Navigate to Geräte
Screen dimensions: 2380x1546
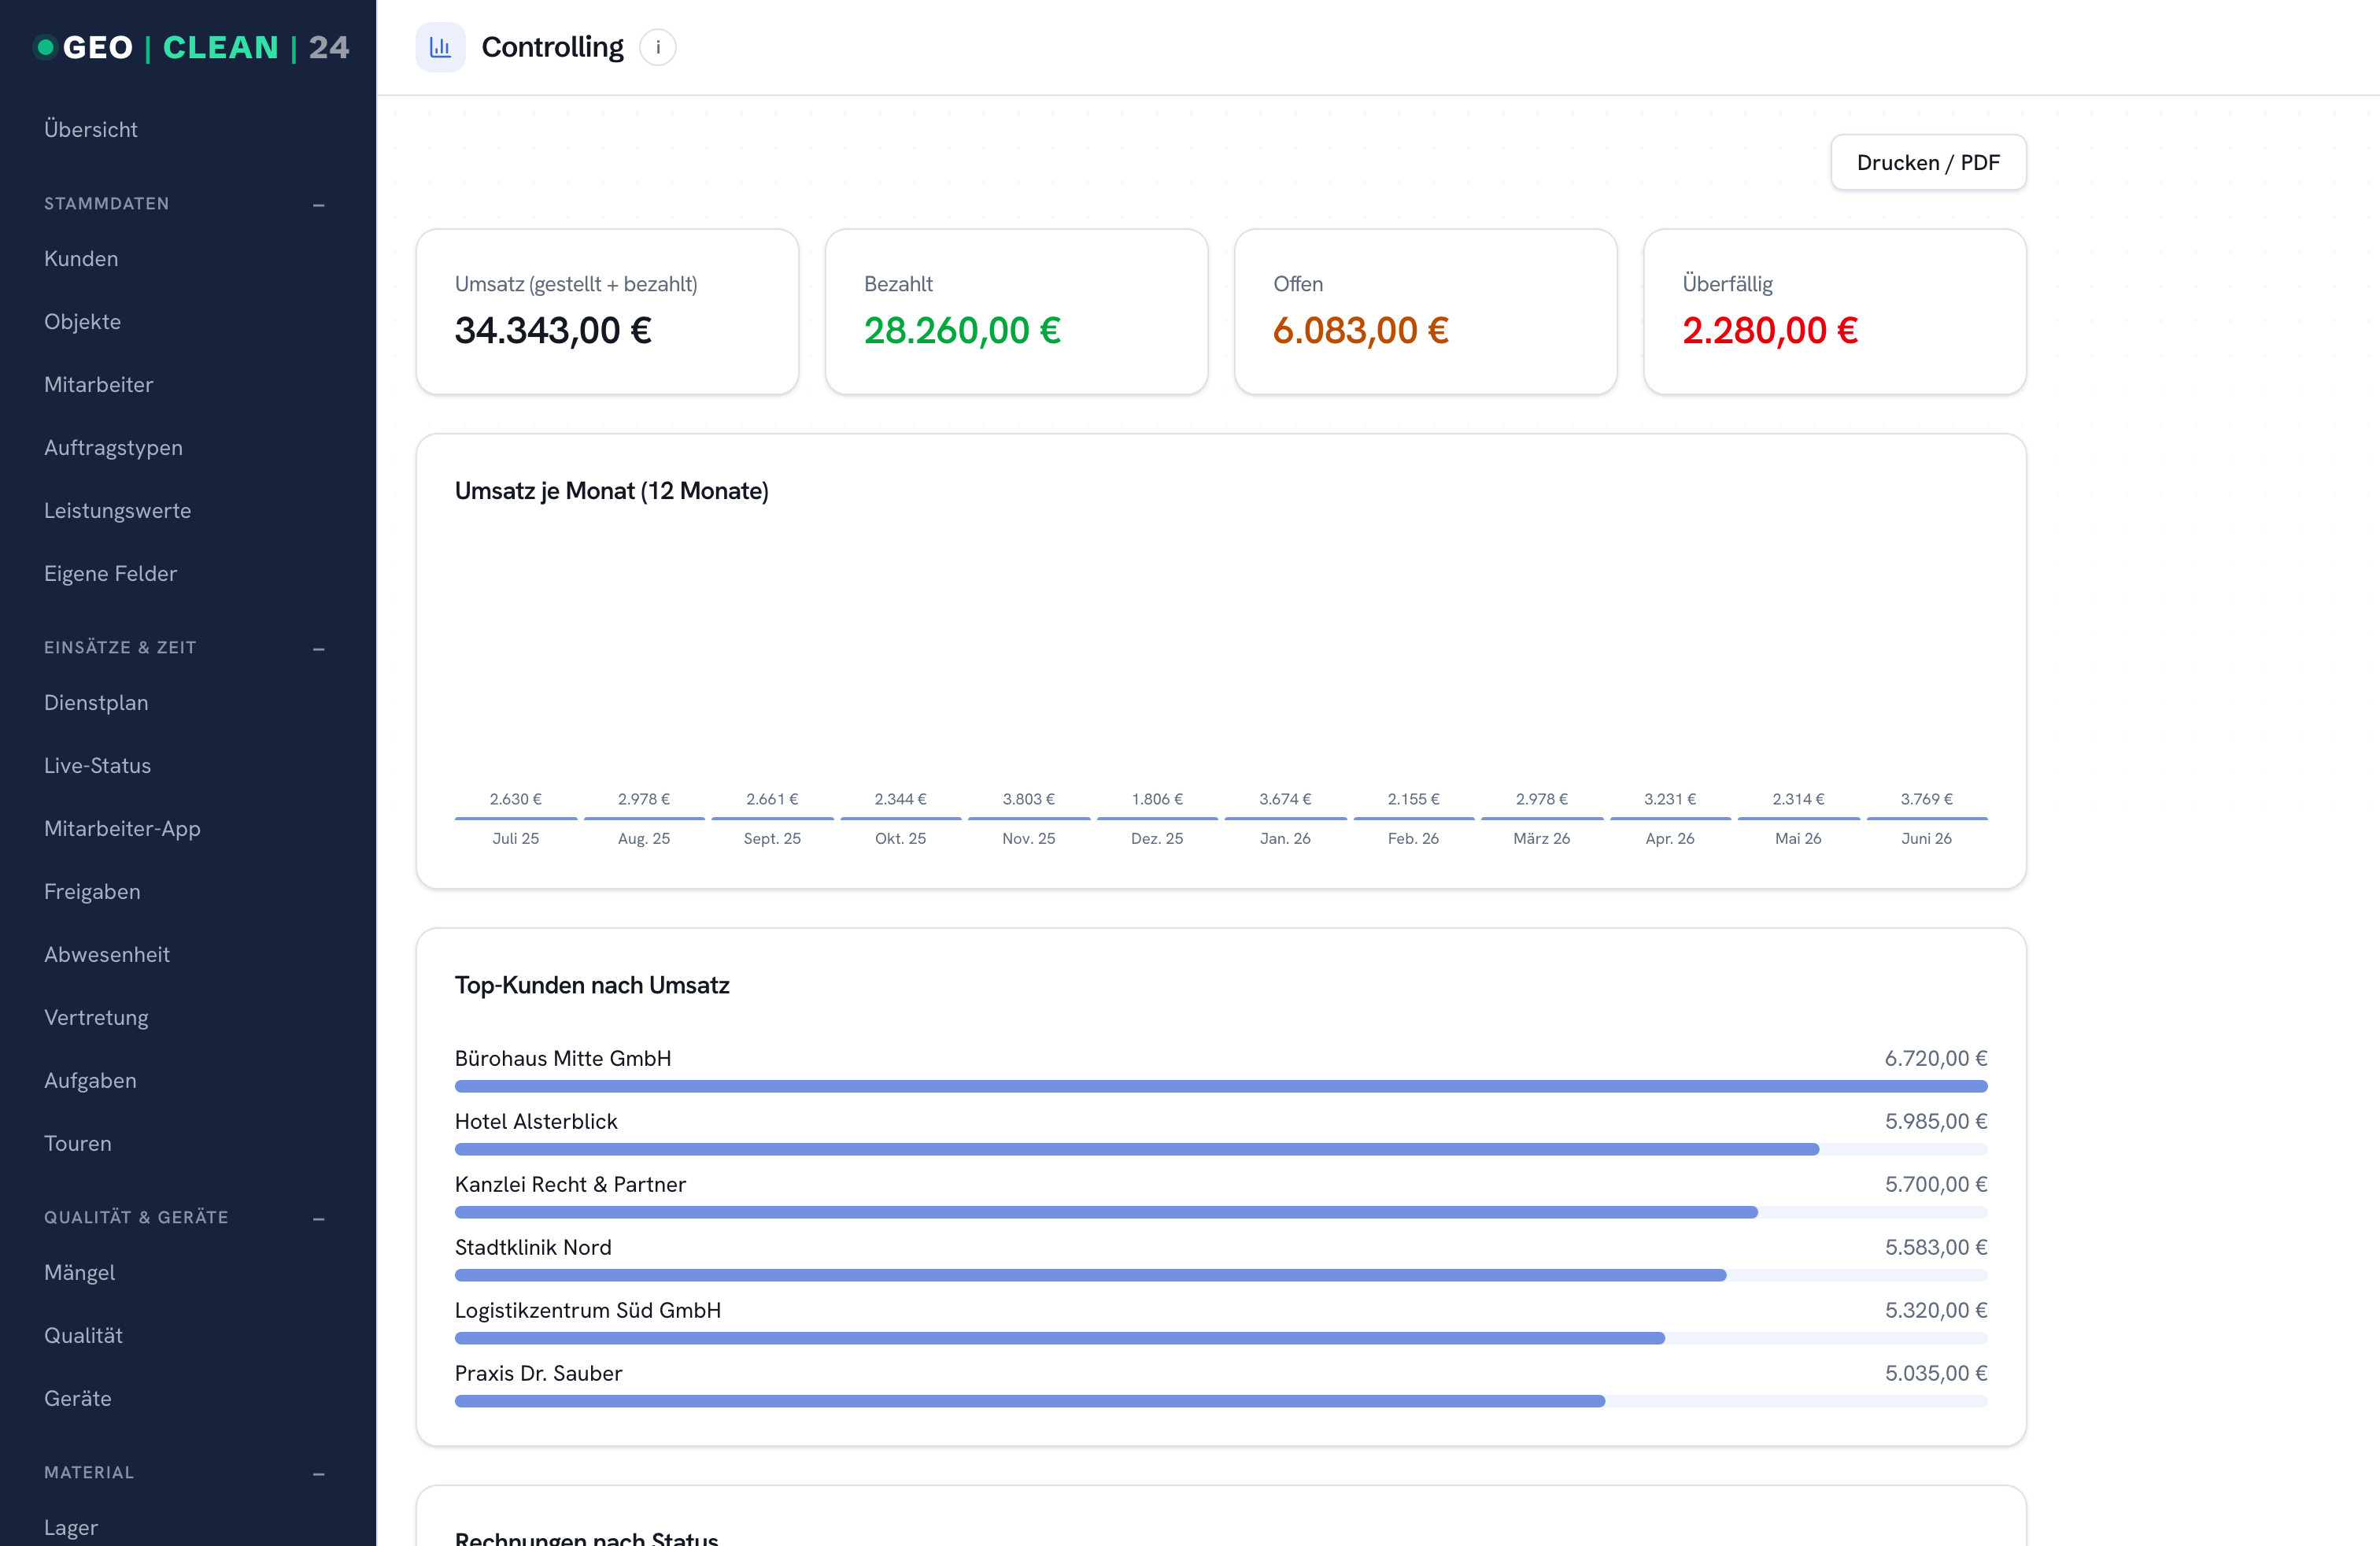click(x=78, y=1398)
